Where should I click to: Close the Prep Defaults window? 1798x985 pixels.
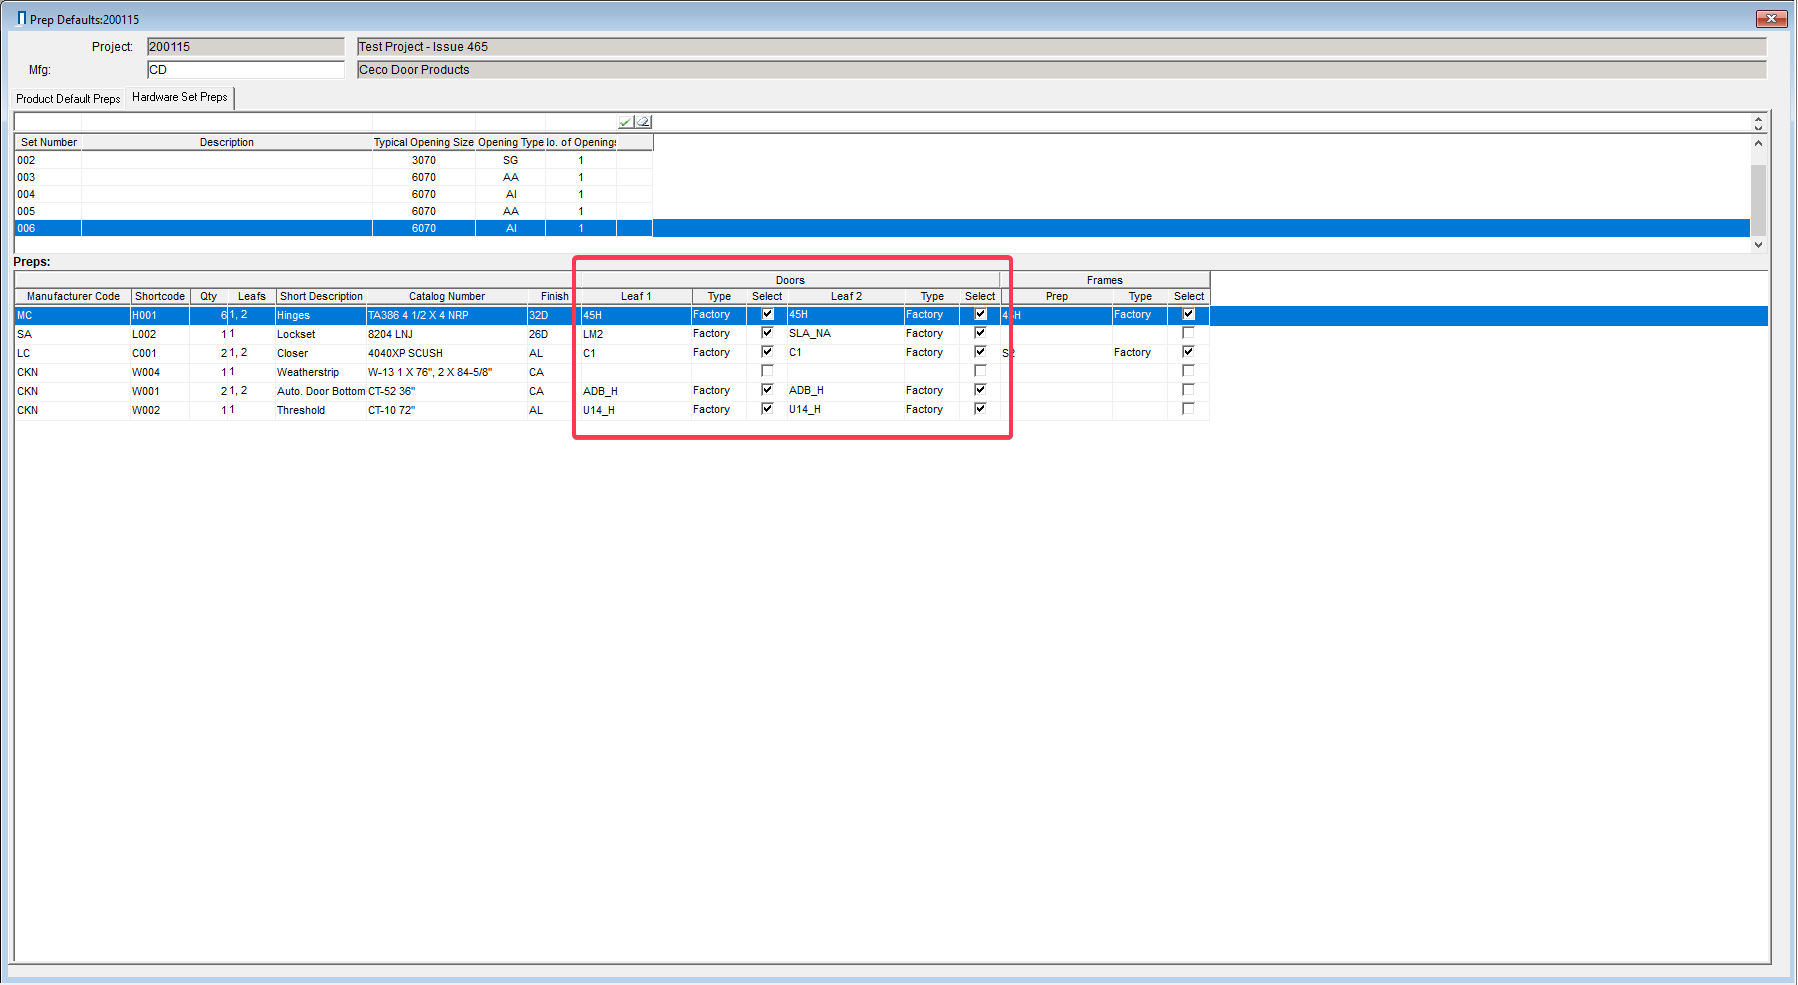click(1771, 19)
